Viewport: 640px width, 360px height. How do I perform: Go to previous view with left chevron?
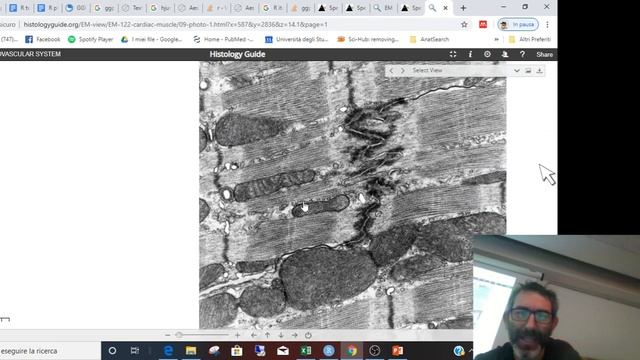point(391,71)
